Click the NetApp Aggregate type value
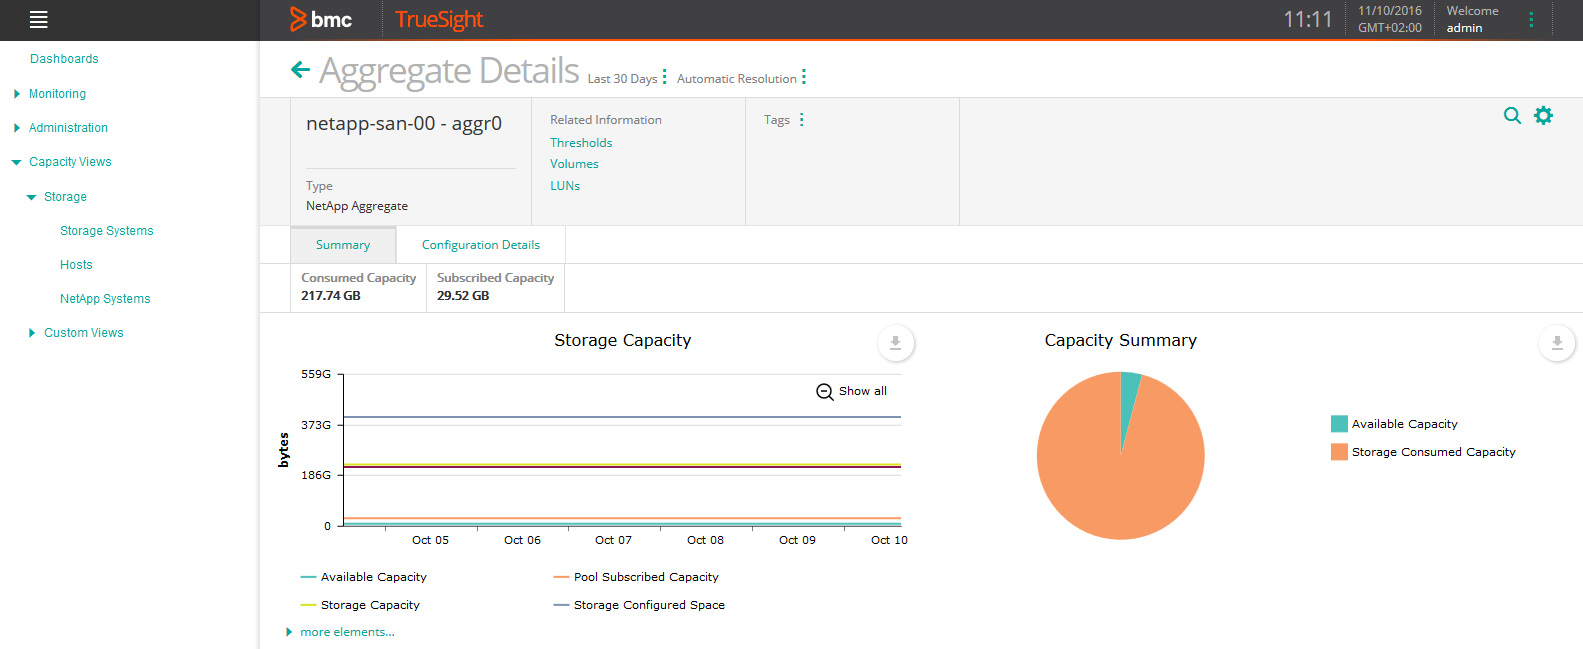 tap(357, 206)
